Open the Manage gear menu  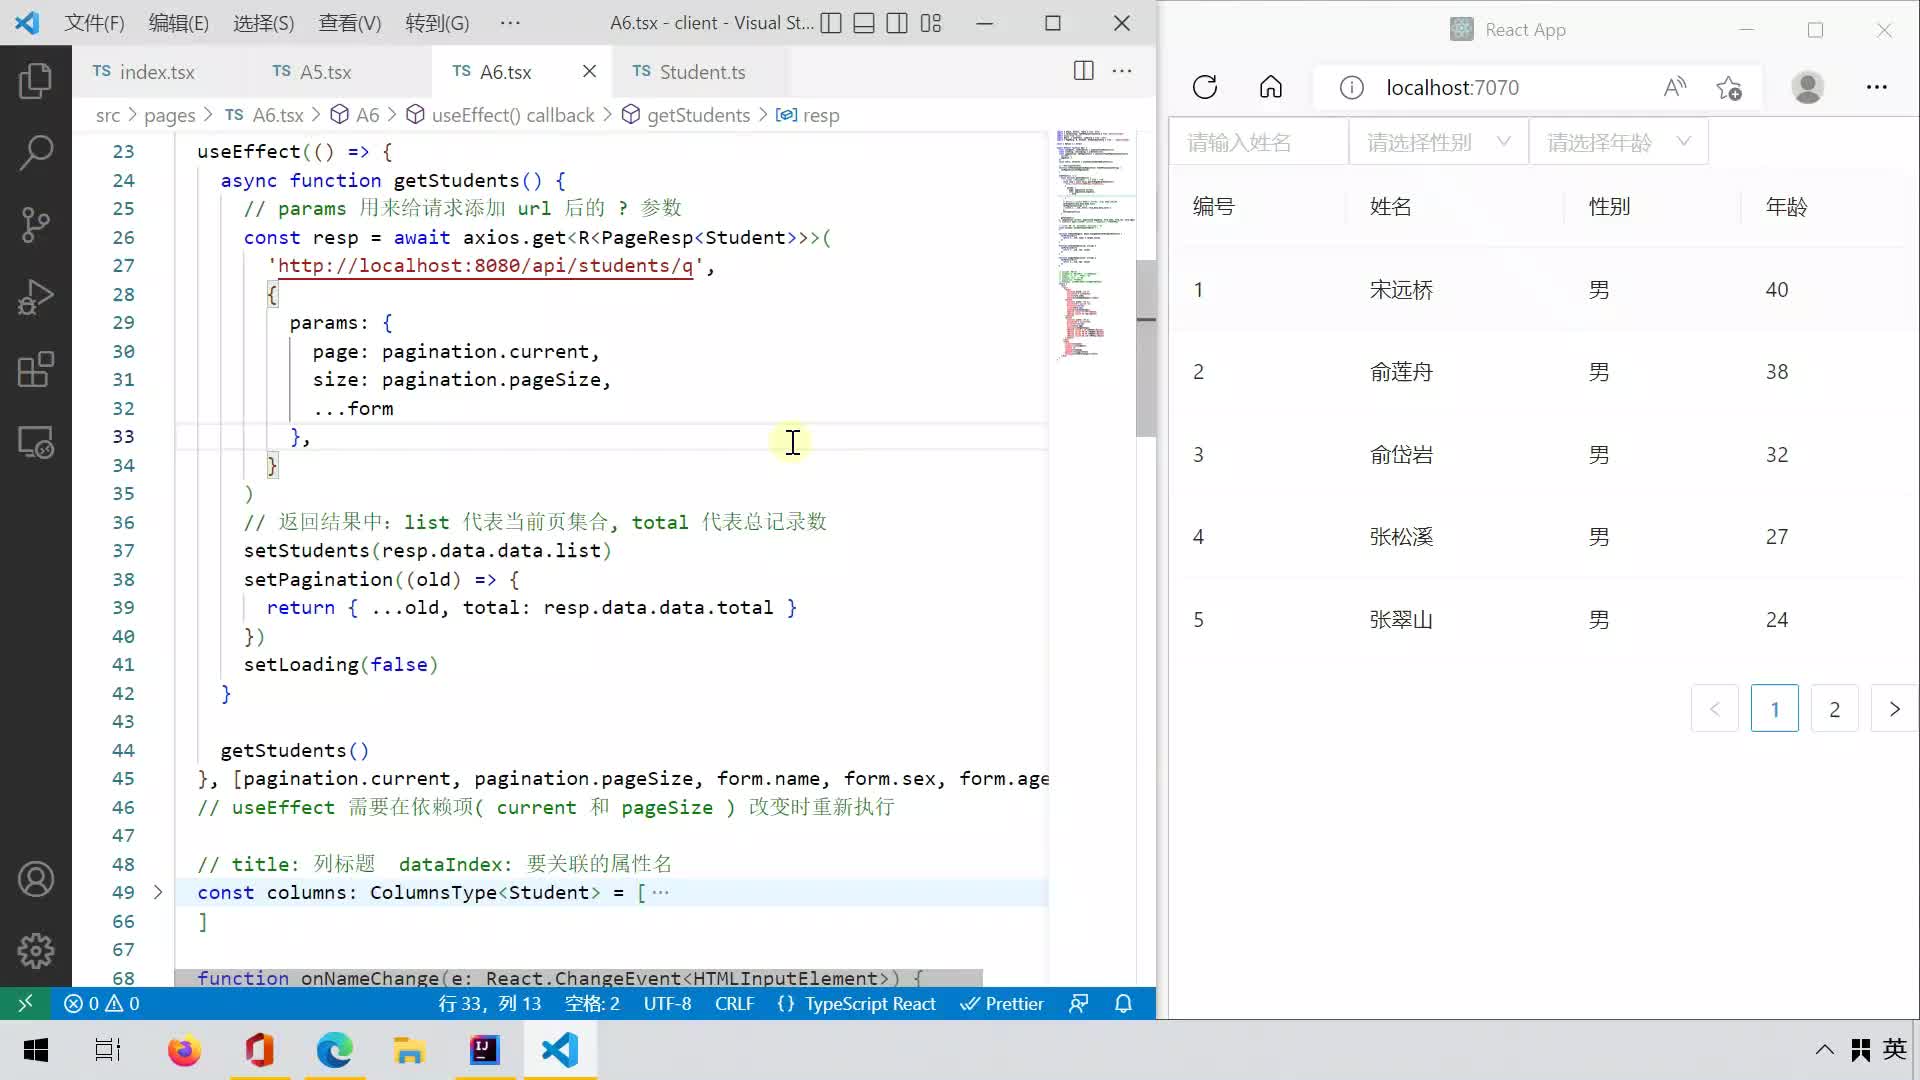[x=36, y=951]
